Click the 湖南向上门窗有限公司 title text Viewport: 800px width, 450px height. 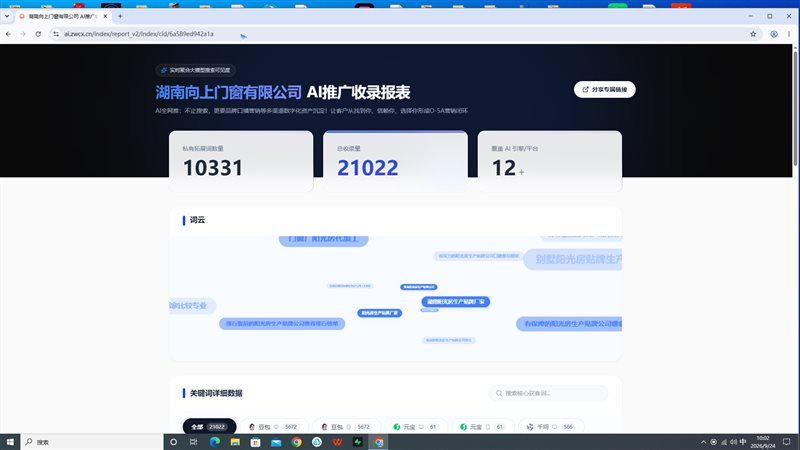pyautogui.click(x=229, y=92)
